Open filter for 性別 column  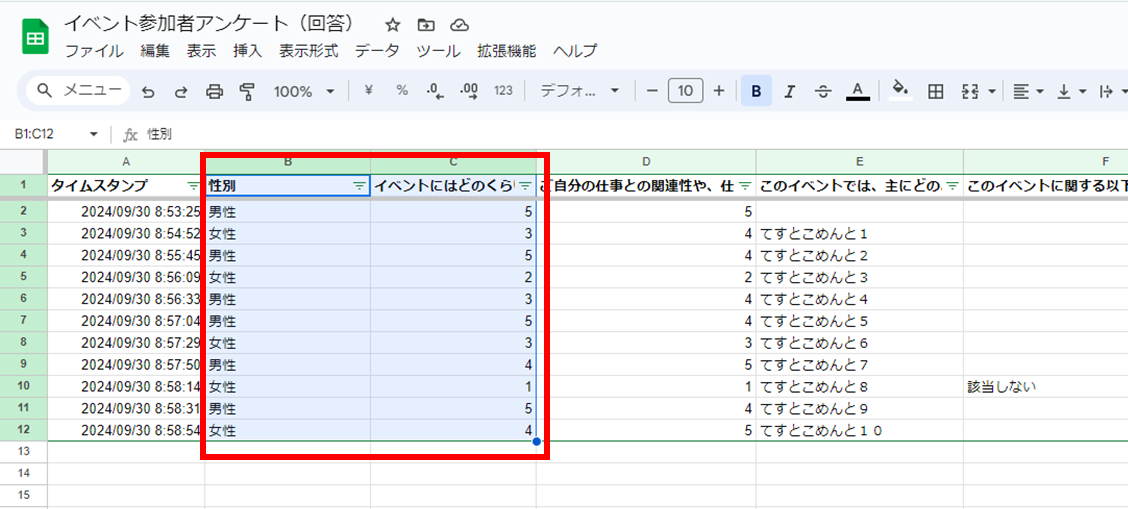pos(359,186)
